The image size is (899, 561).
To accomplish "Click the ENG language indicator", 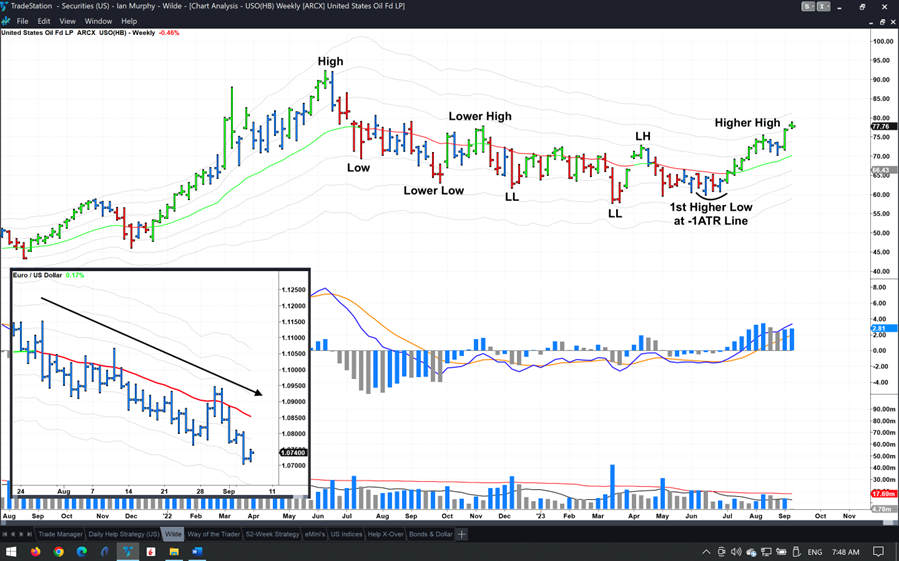I will (x=815, y=552).
